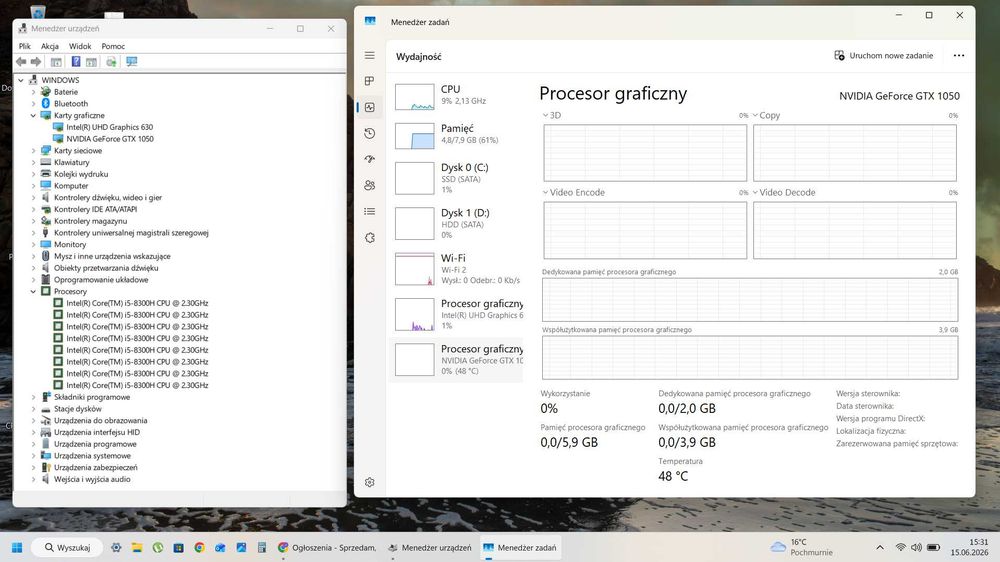Image resolution: width=1000 pixels, height=562 pixels.
Task: Expand the Monitory tree node
Action: (x=33, y=244)
